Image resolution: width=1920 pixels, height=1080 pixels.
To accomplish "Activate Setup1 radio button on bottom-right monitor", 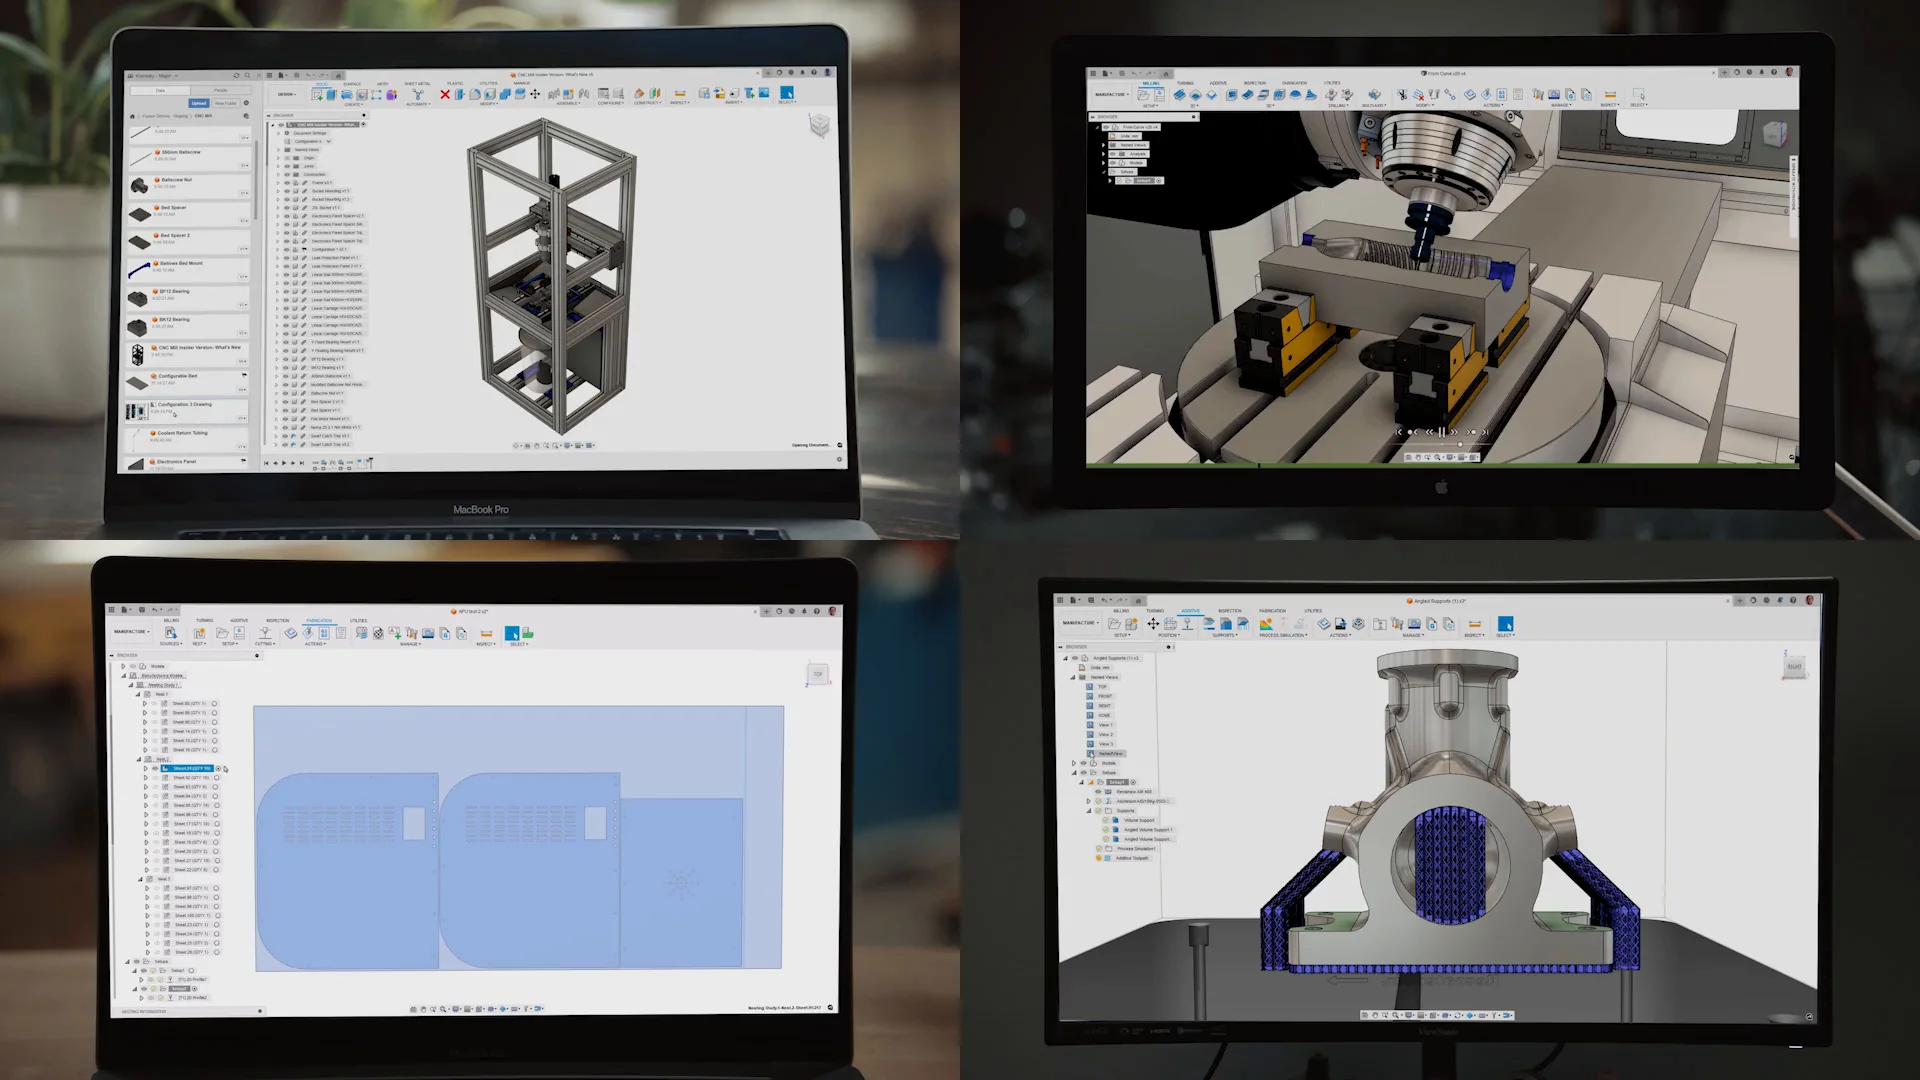I will (x=1133, y=782).
